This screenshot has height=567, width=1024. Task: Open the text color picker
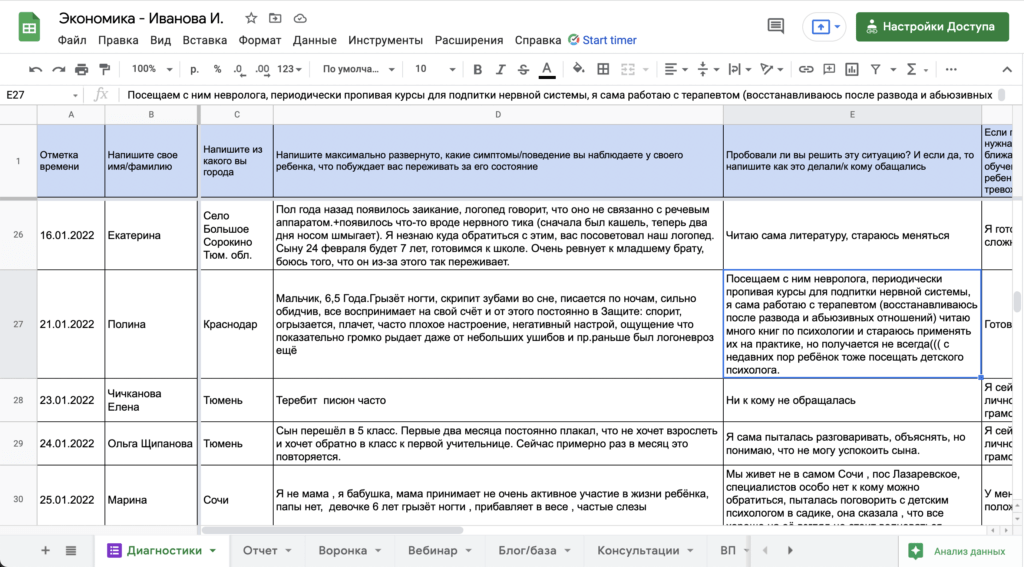click(547, 69)
